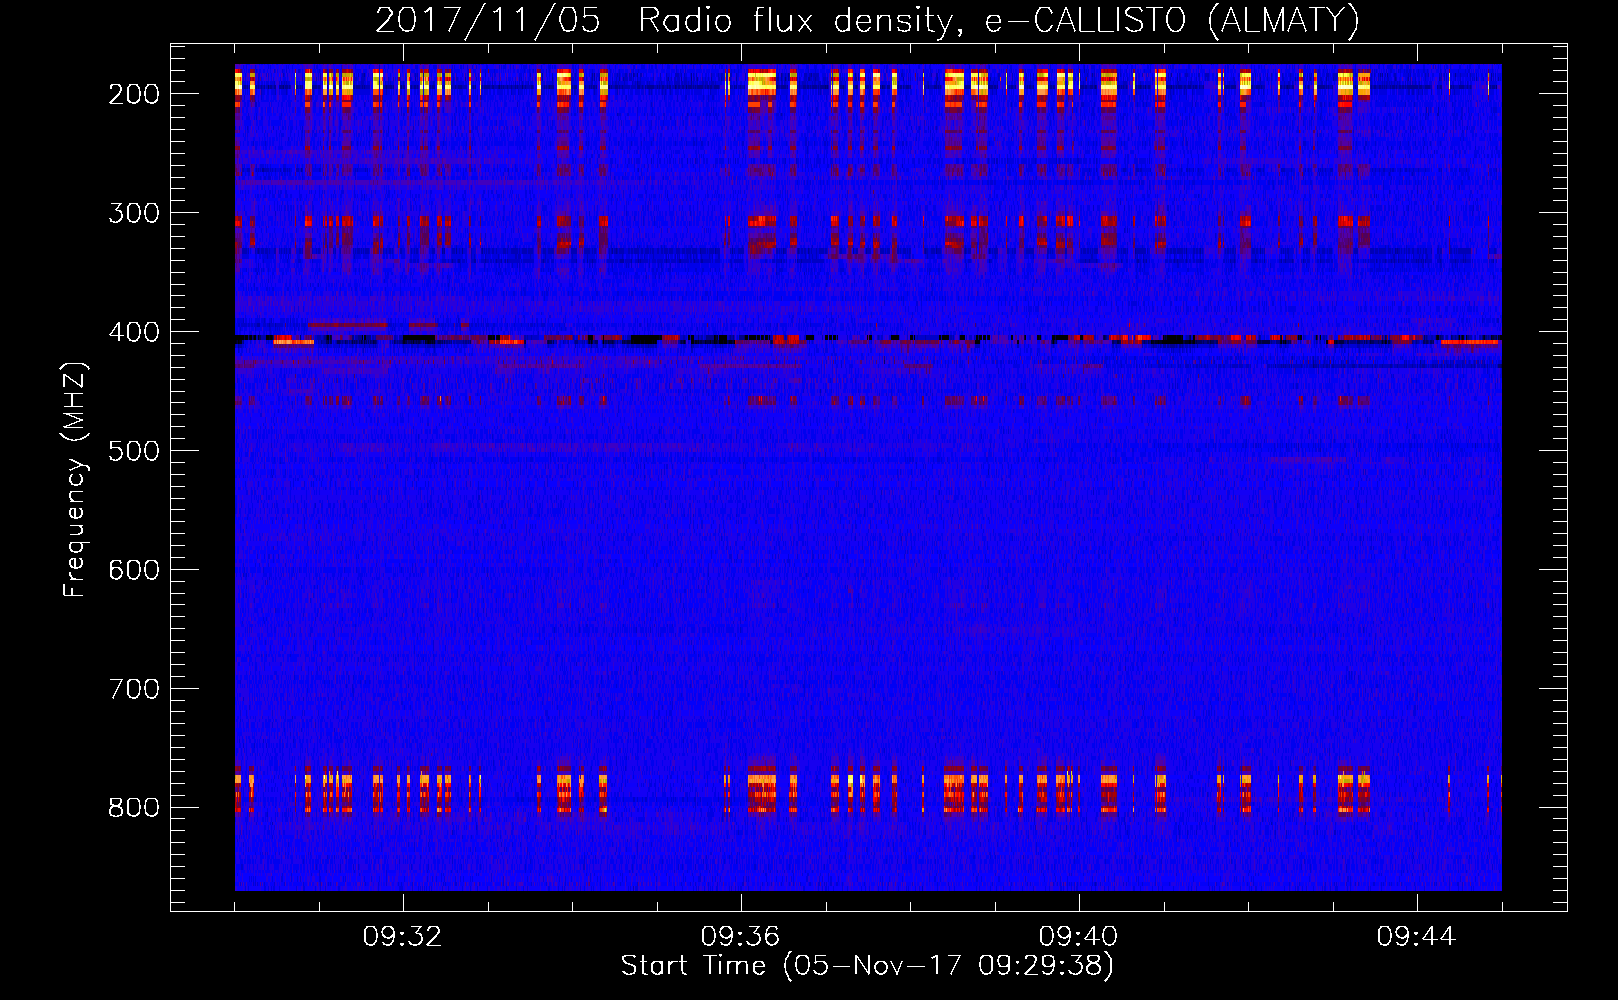Click the 09:36 time tick label

coord(741,937)
